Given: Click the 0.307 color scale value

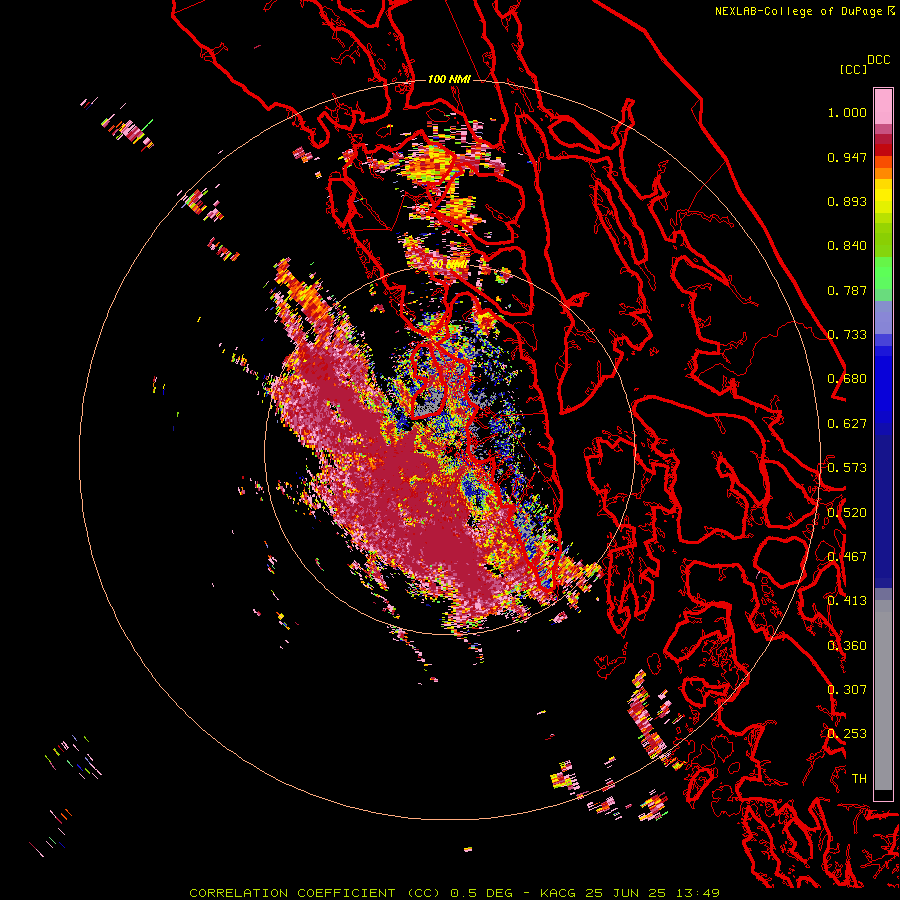Looking at the screenshot, I should point(847,690).
